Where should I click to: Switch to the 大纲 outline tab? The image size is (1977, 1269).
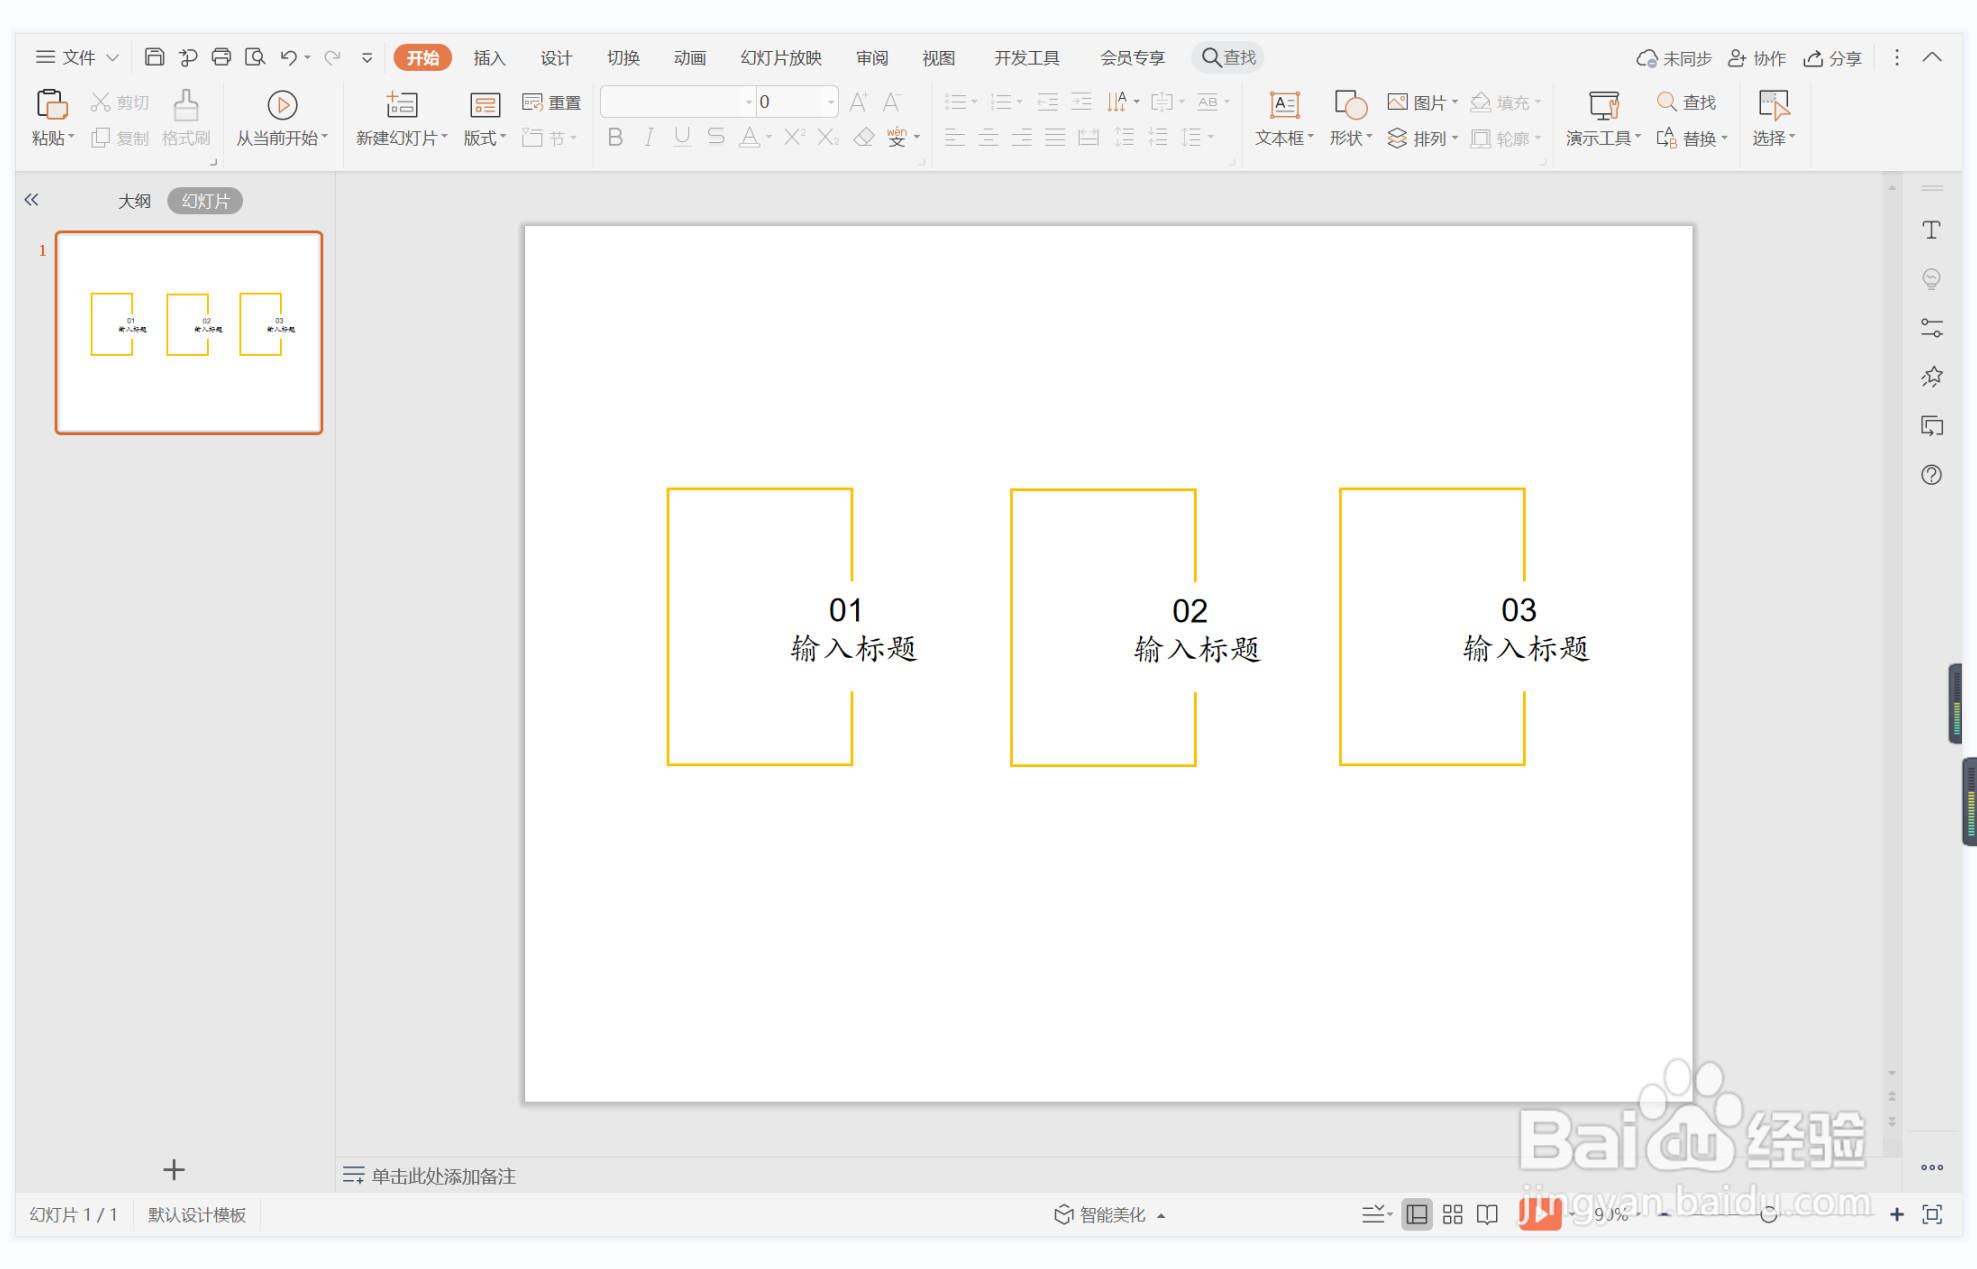click(134, 201)
